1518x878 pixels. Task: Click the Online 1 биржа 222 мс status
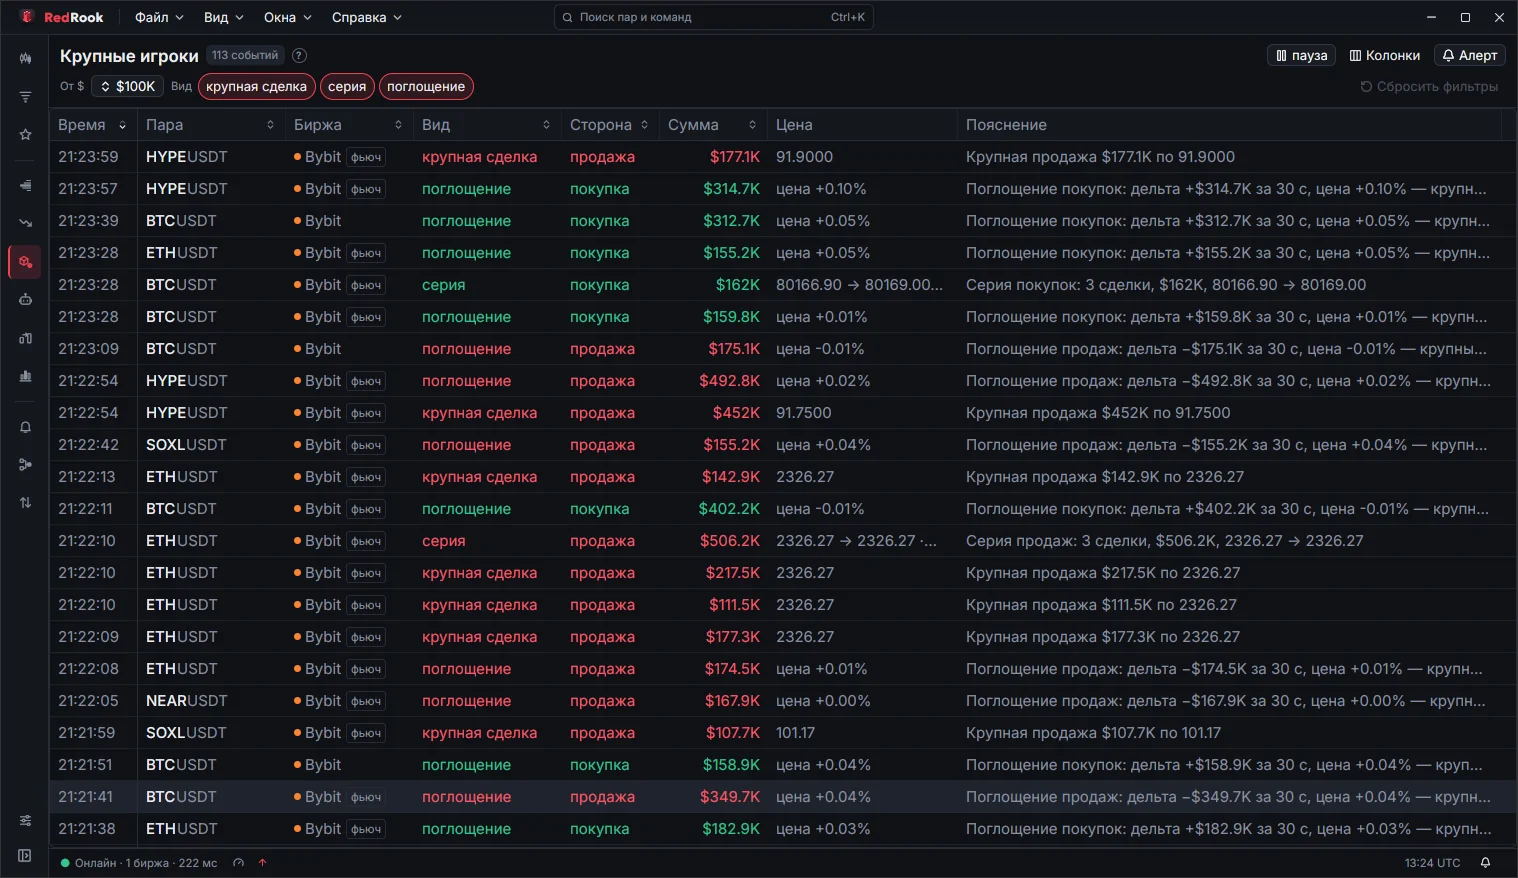tap(139, 863)
